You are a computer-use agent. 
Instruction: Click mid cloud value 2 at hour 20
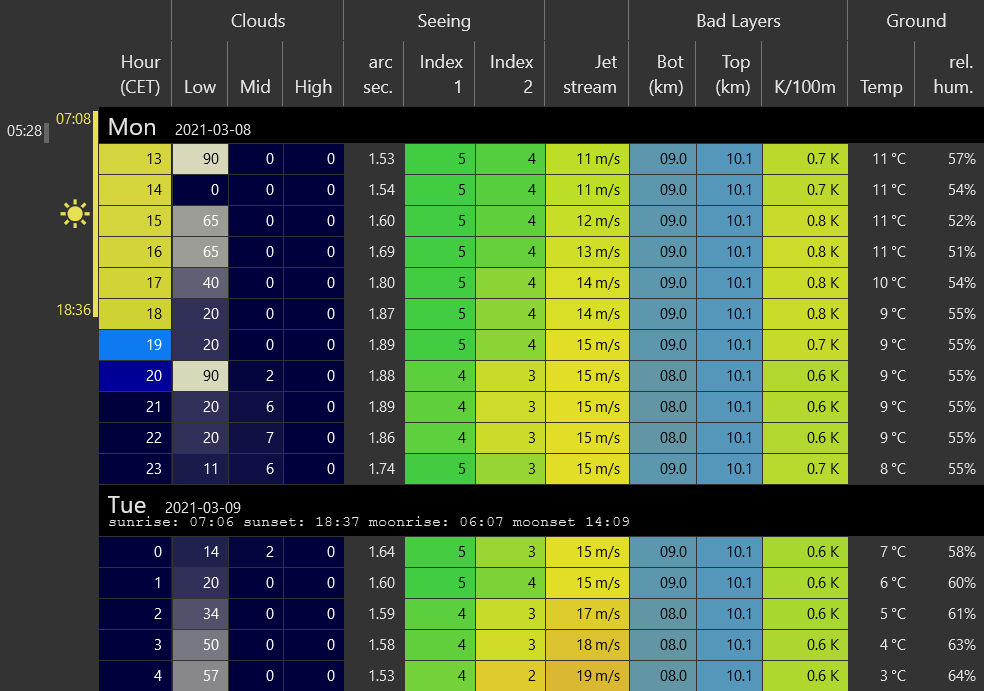[255, 375]
